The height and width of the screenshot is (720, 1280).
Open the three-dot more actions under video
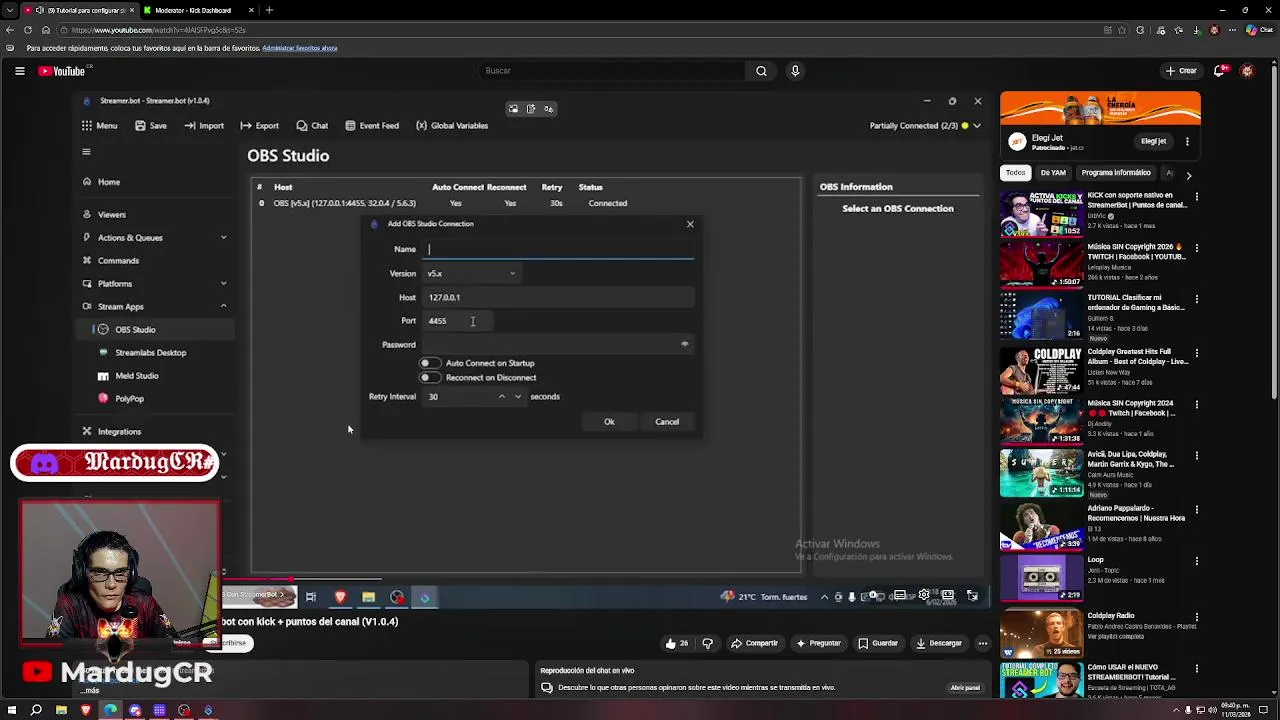[x=983, y=643]
